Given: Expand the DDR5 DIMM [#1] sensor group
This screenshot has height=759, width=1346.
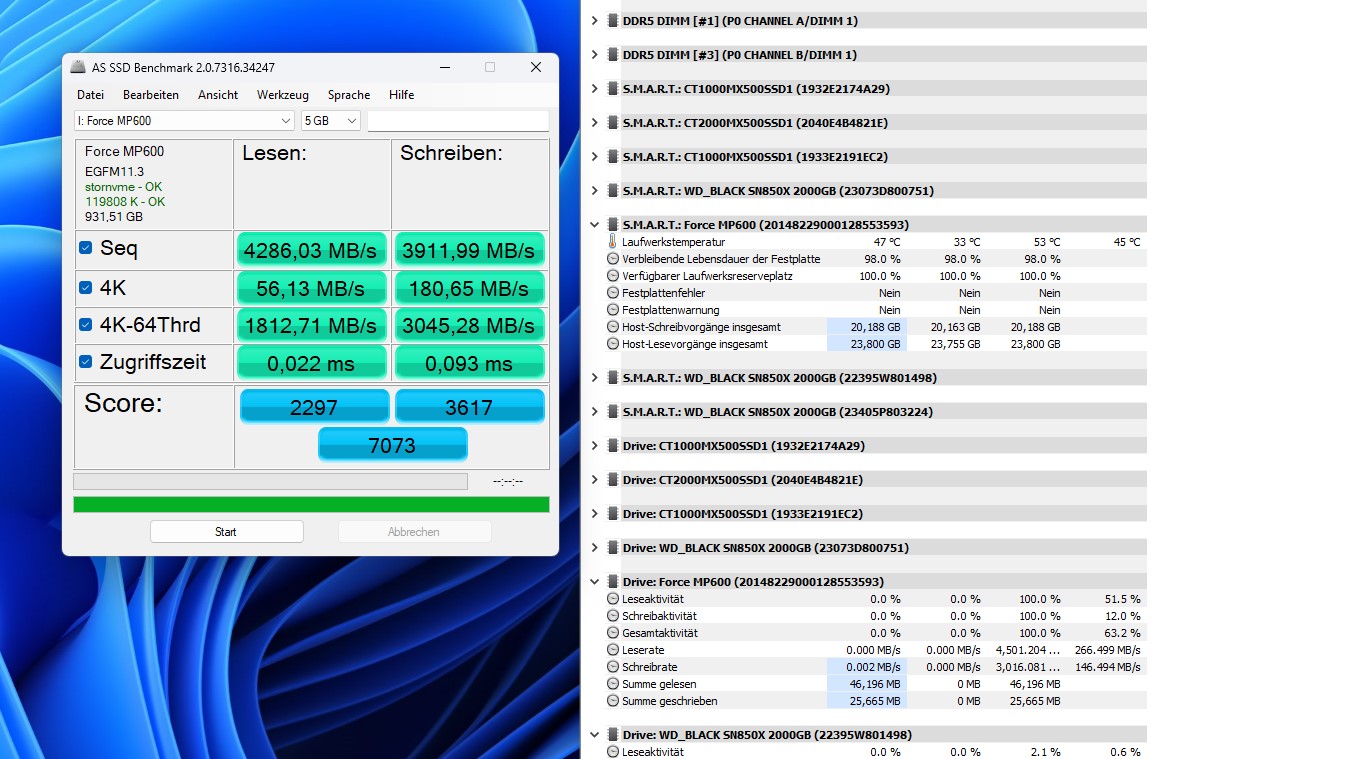Looking at the screenshot, I should point(595,20).
